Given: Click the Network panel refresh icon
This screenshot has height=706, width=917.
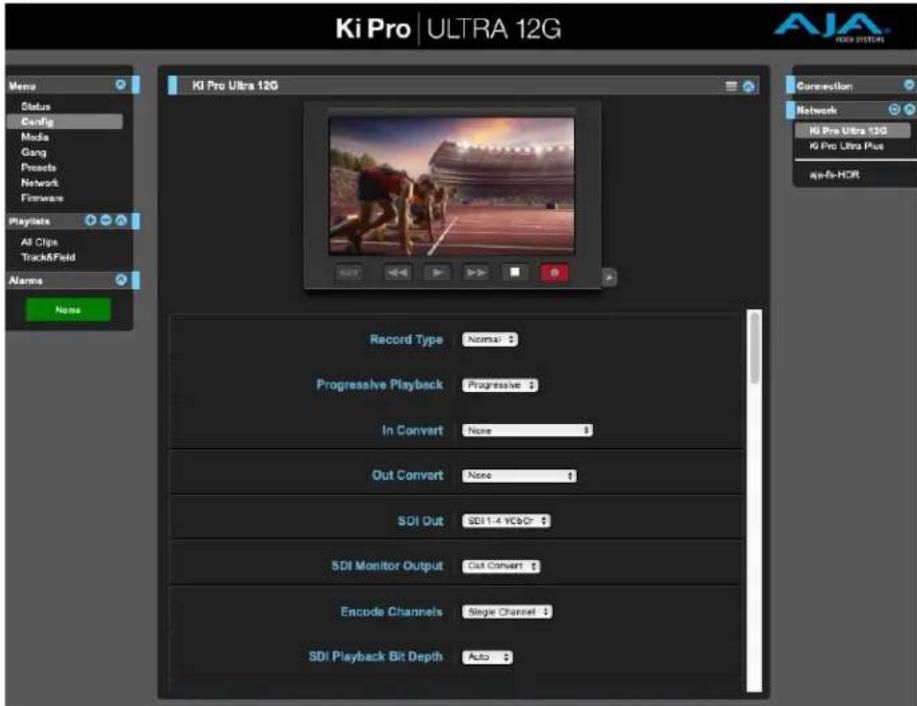Looking at the screenshot, I should click(894, 109).
